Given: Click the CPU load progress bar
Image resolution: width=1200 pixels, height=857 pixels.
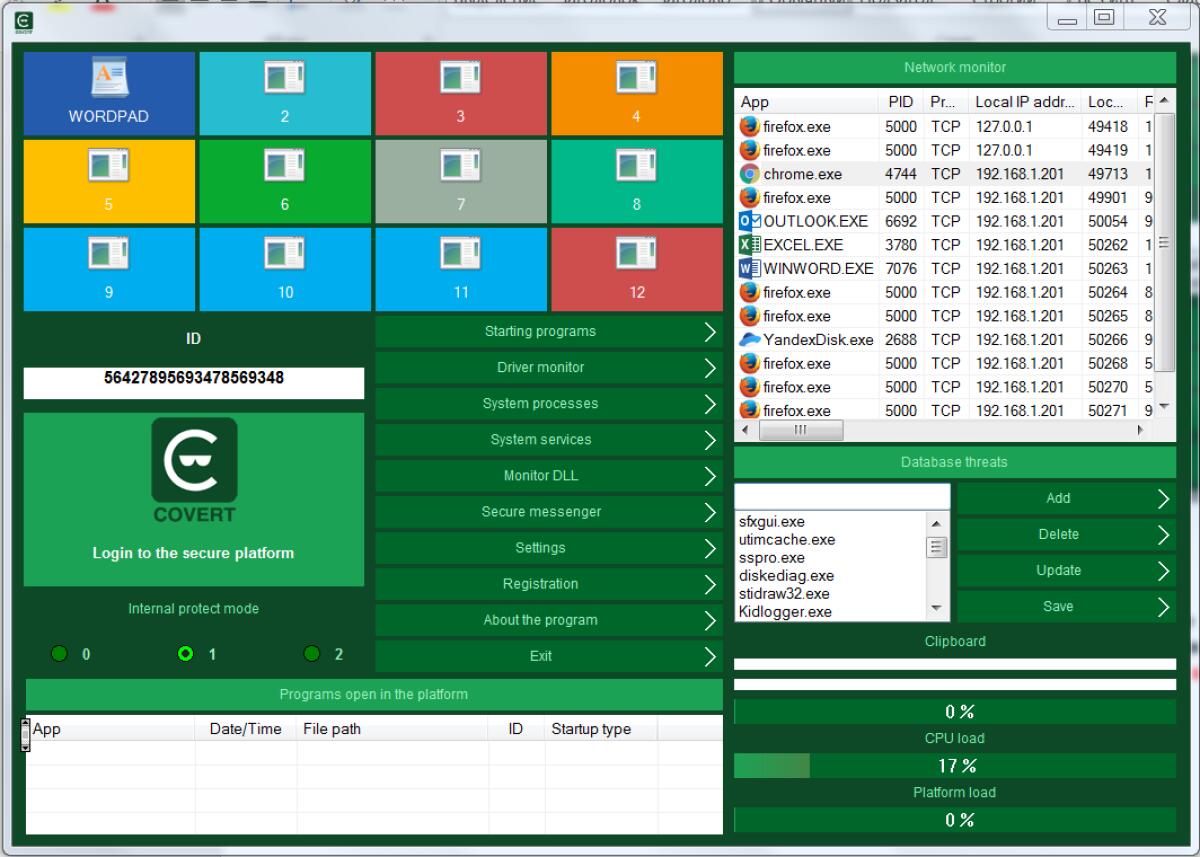Looking at the screenshot, I should (955, 766).
